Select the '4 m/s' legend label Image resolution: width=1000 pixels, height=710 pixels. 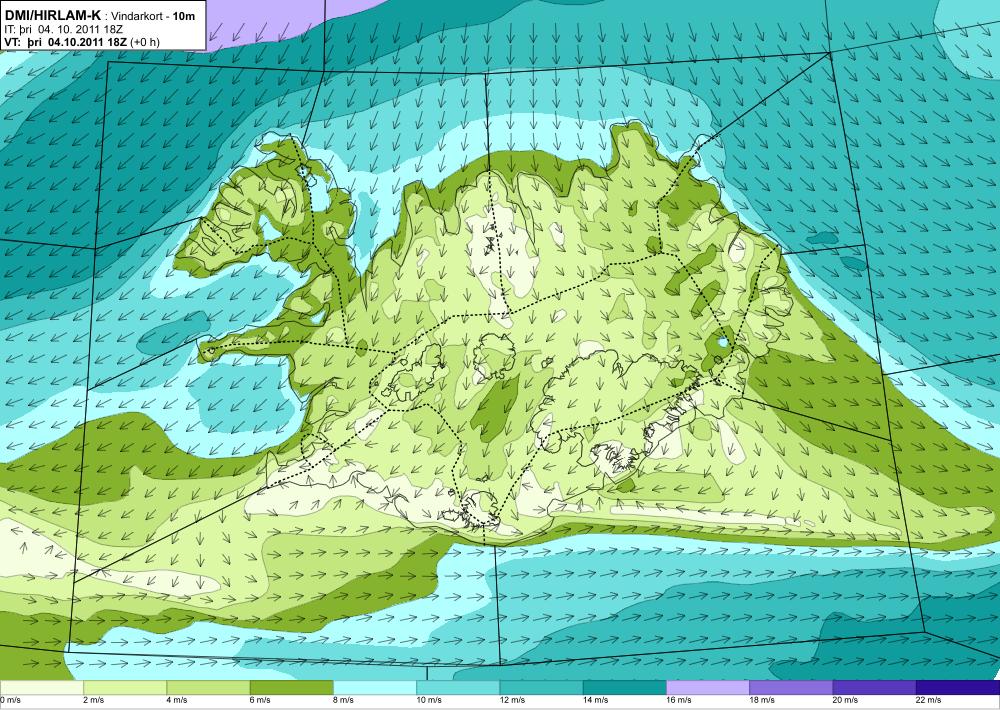(177, 700)
